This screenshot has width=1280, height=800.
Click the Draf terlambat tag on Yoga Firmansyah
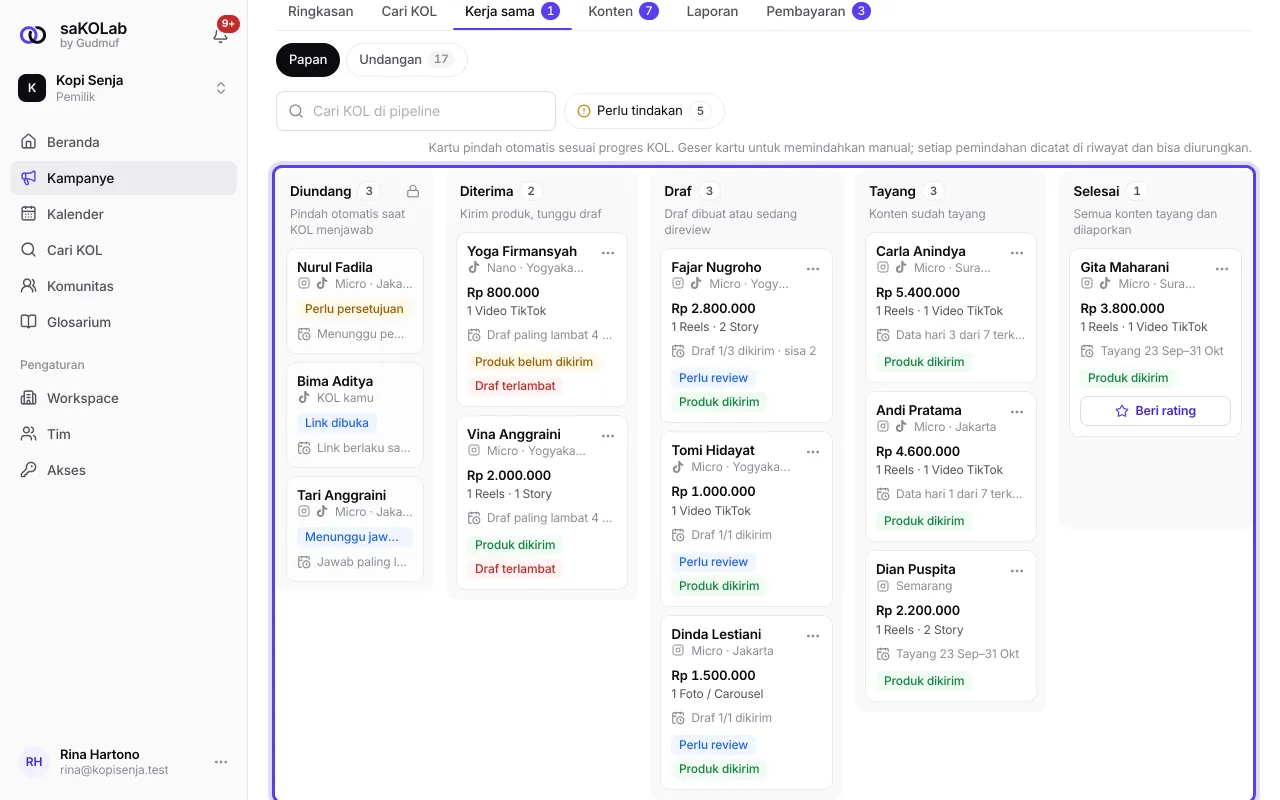click(515, 386)
